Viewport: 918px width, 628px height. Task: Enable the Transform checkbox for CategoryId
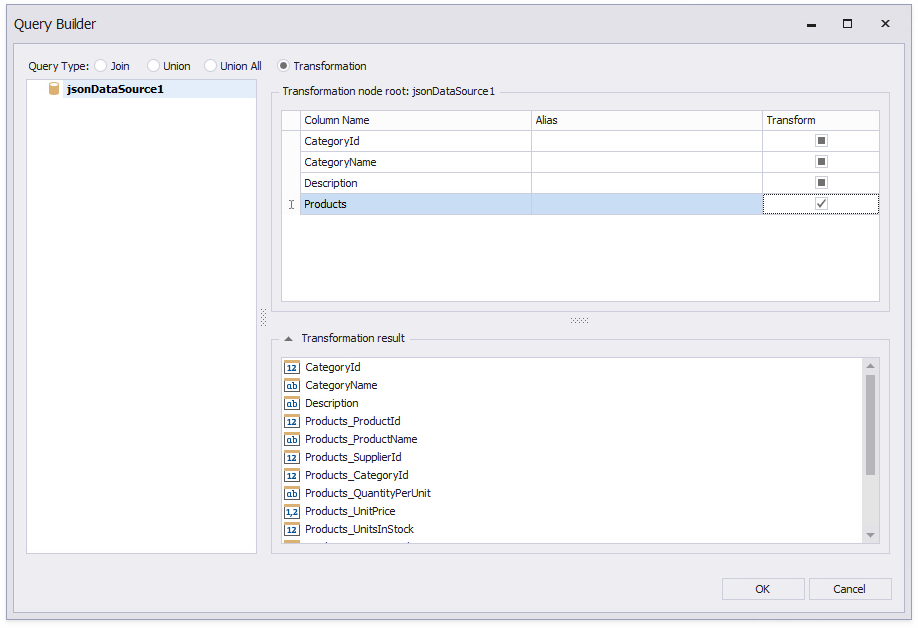(820, 140)
